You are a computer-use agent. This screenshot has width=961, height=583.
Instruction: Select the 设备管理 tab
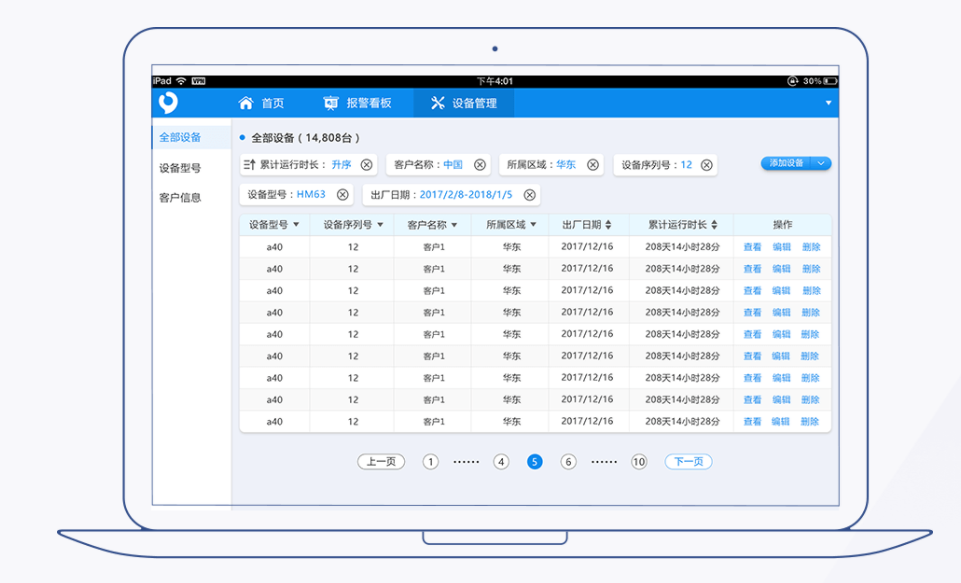[x=464, y=103]
